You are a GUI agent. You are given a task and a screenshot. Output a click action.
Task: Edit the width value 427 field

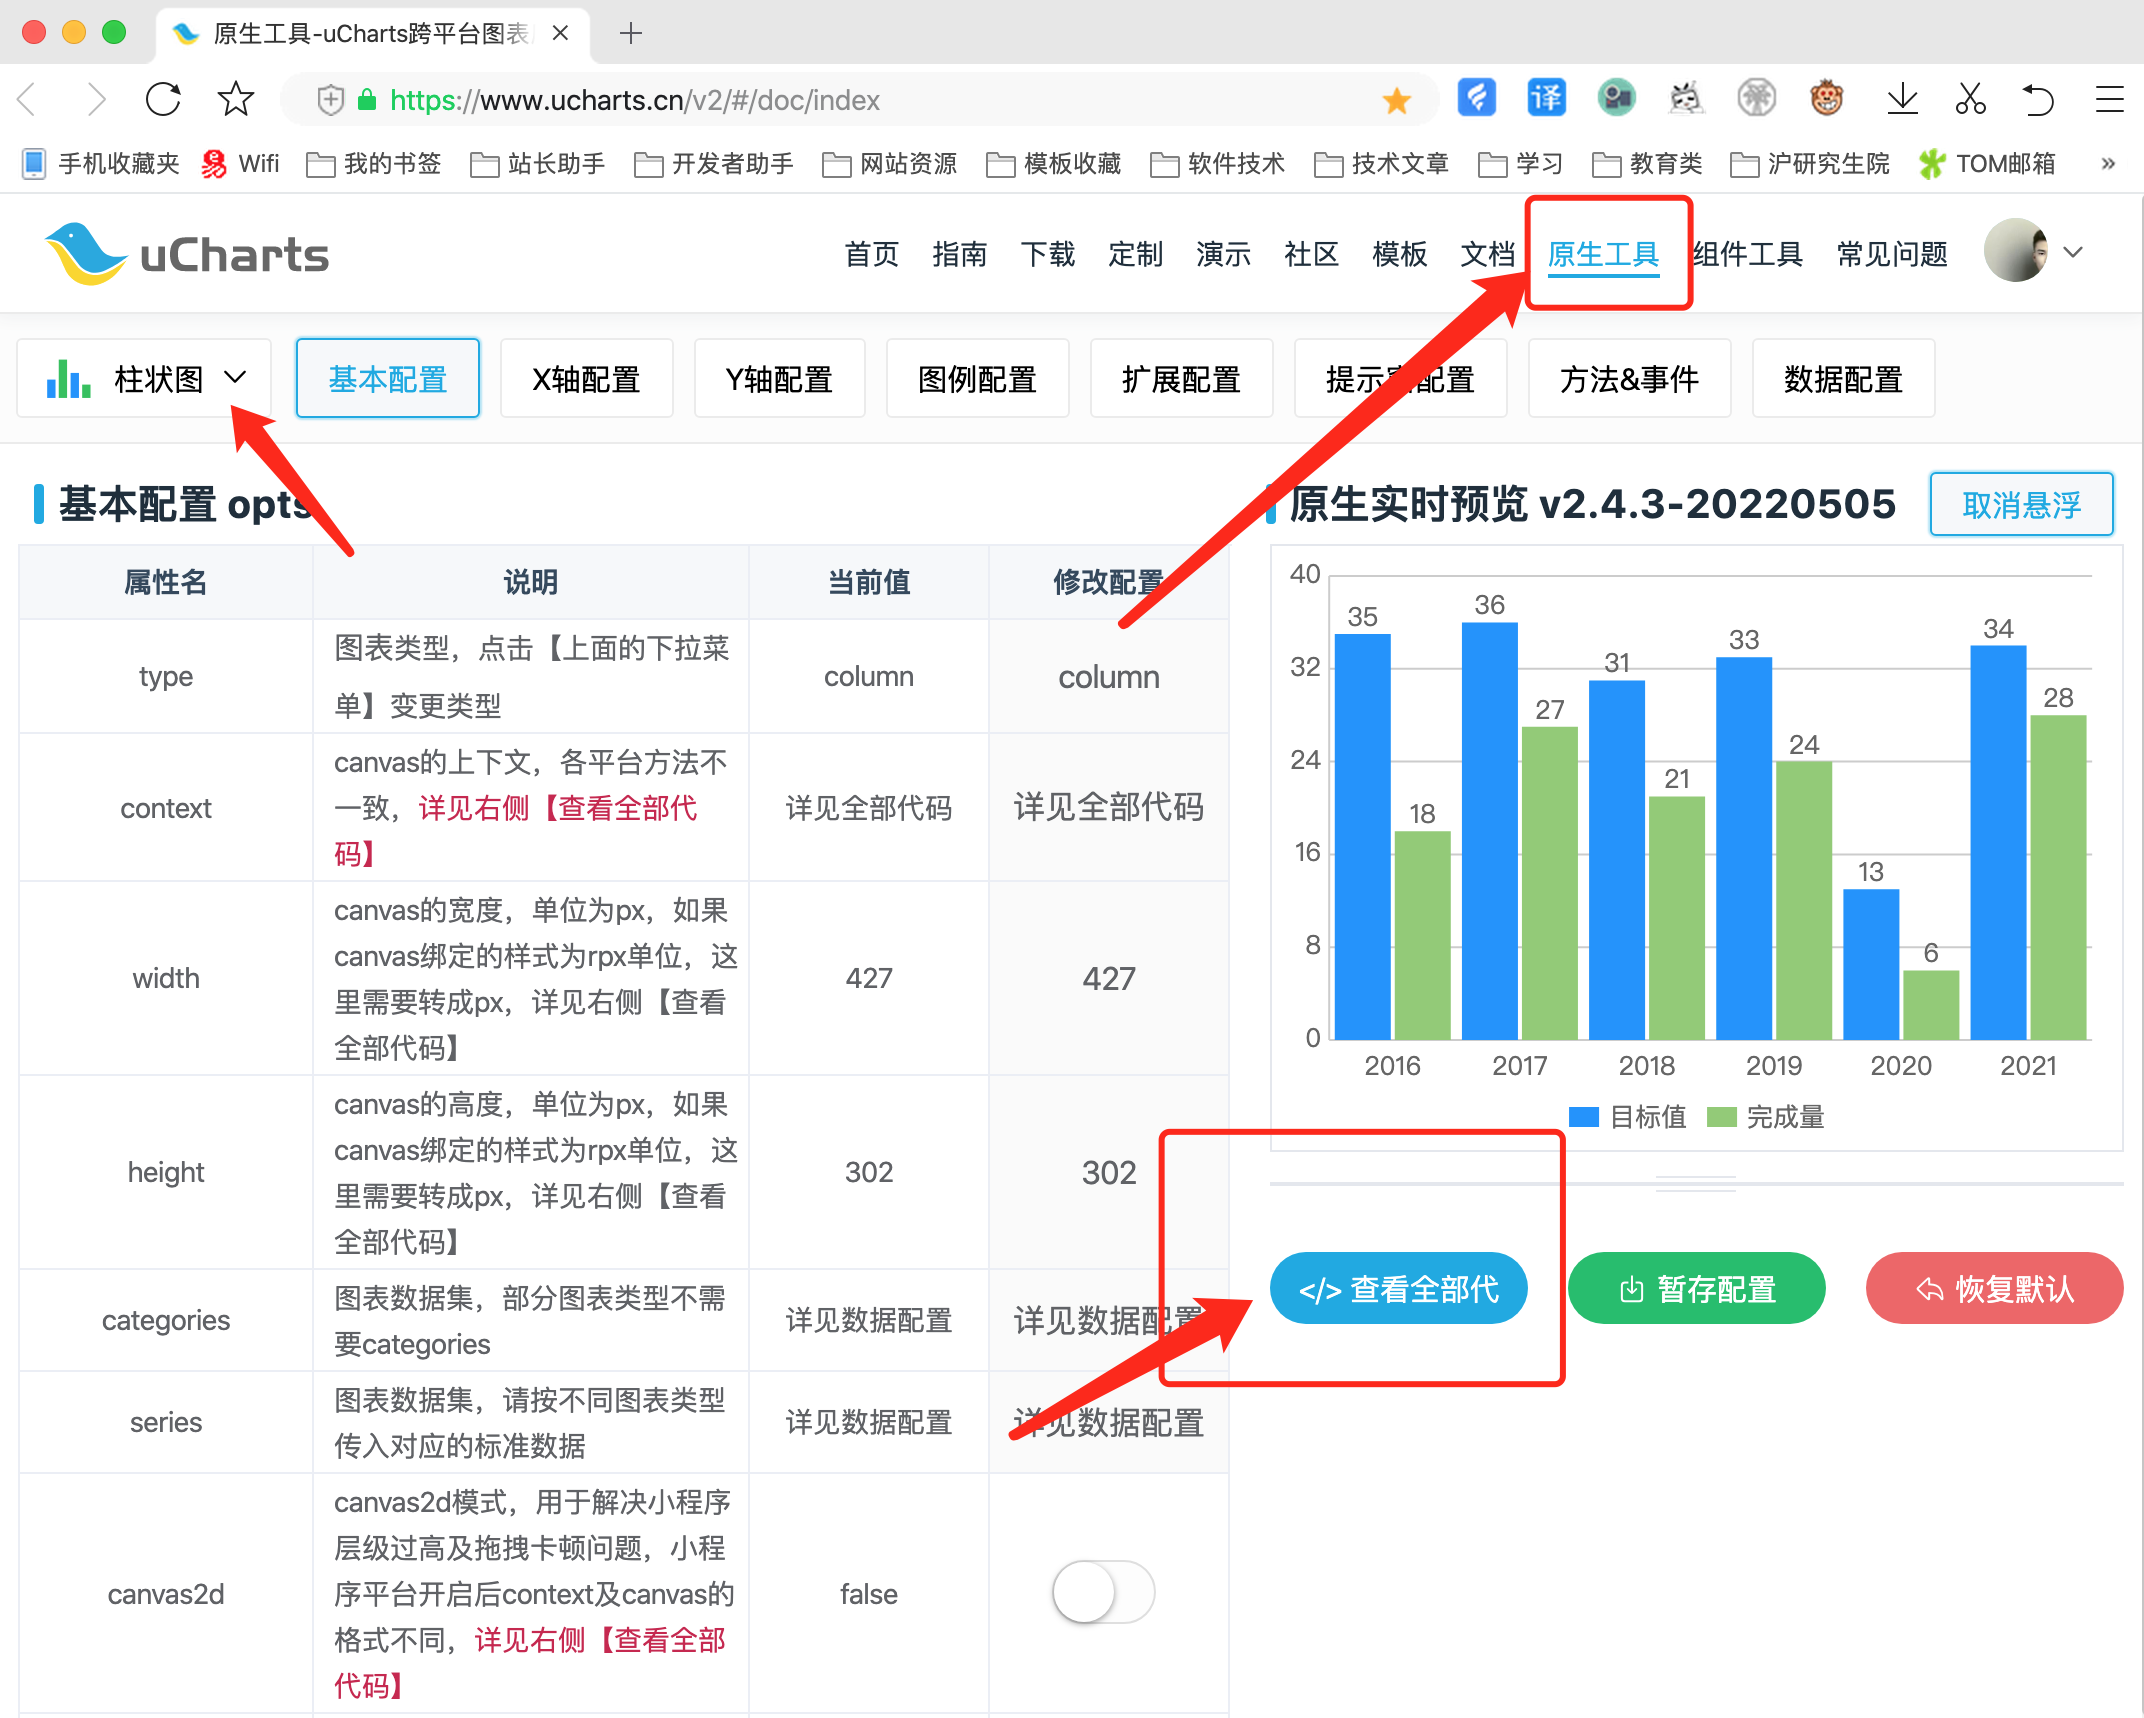(1108, 978)
